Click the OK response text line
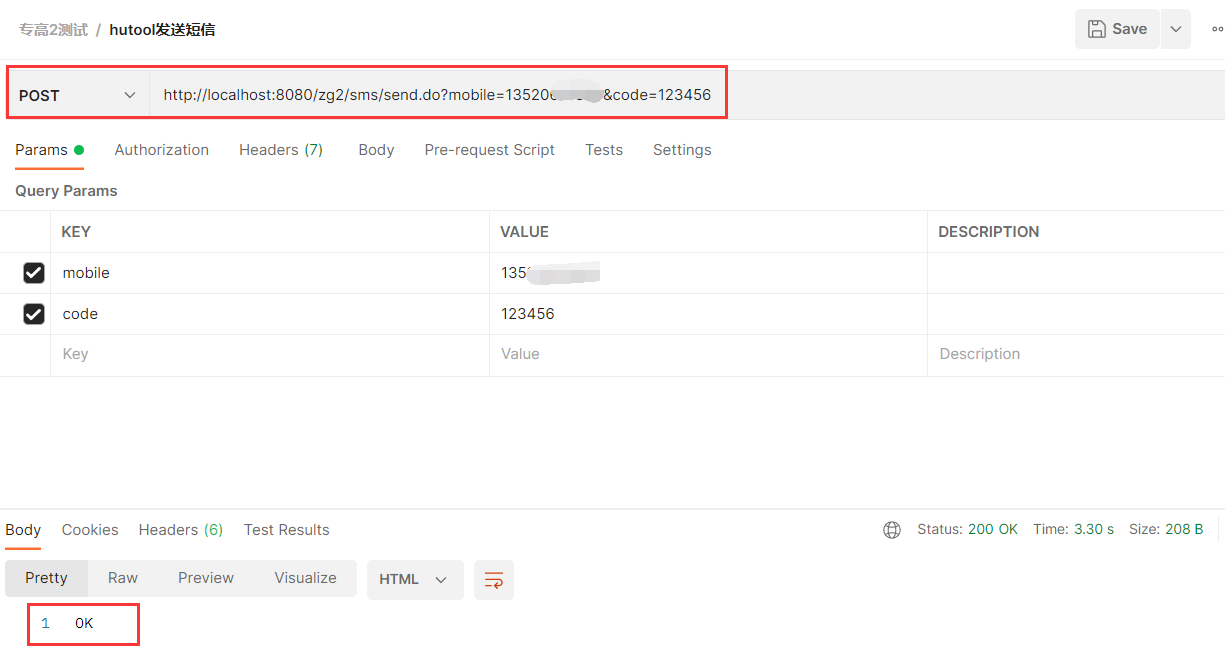The height and width of the screenshot is (661, 1225). tap(84, 623)
